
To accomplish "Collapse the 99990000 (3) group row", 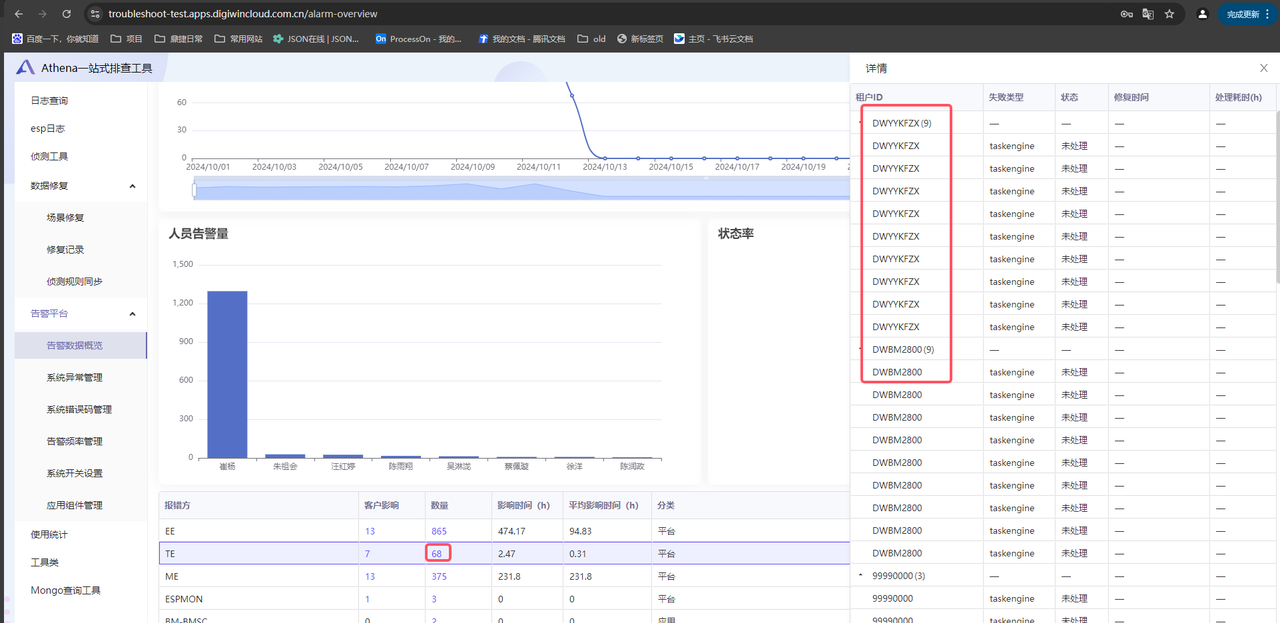I will pyautogui.click(x=861, y=576).
